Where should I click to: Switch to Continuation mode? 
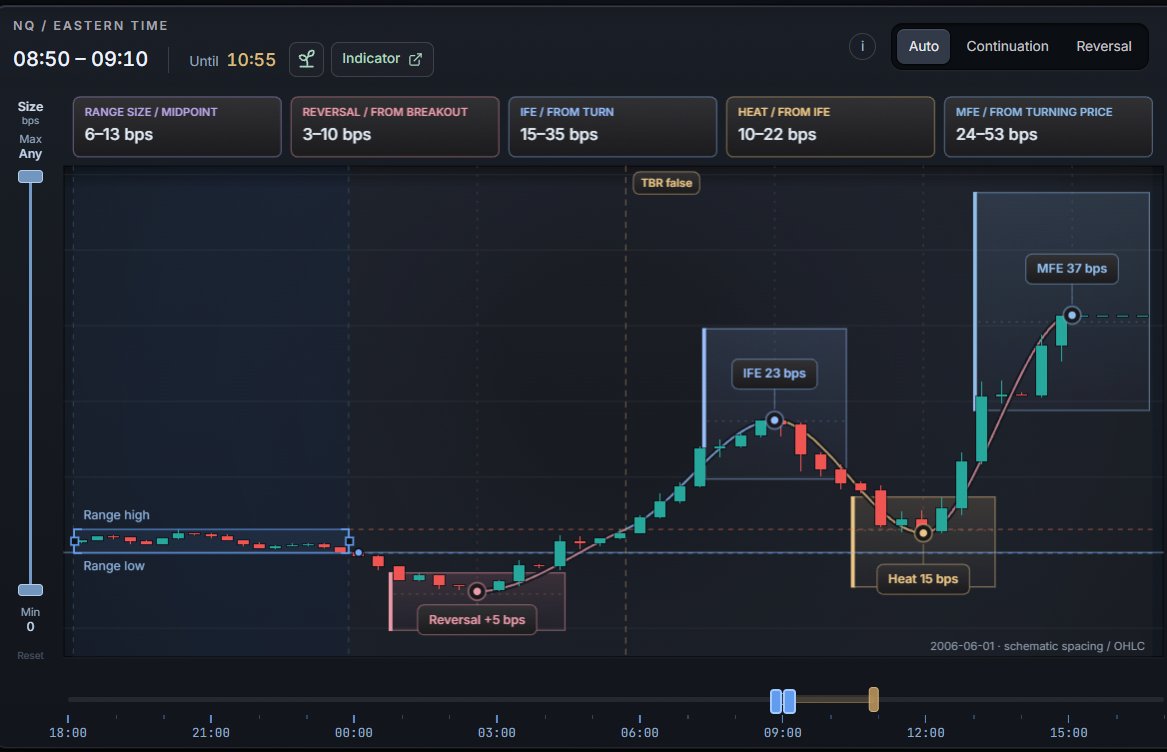[x=1007, y=46]
